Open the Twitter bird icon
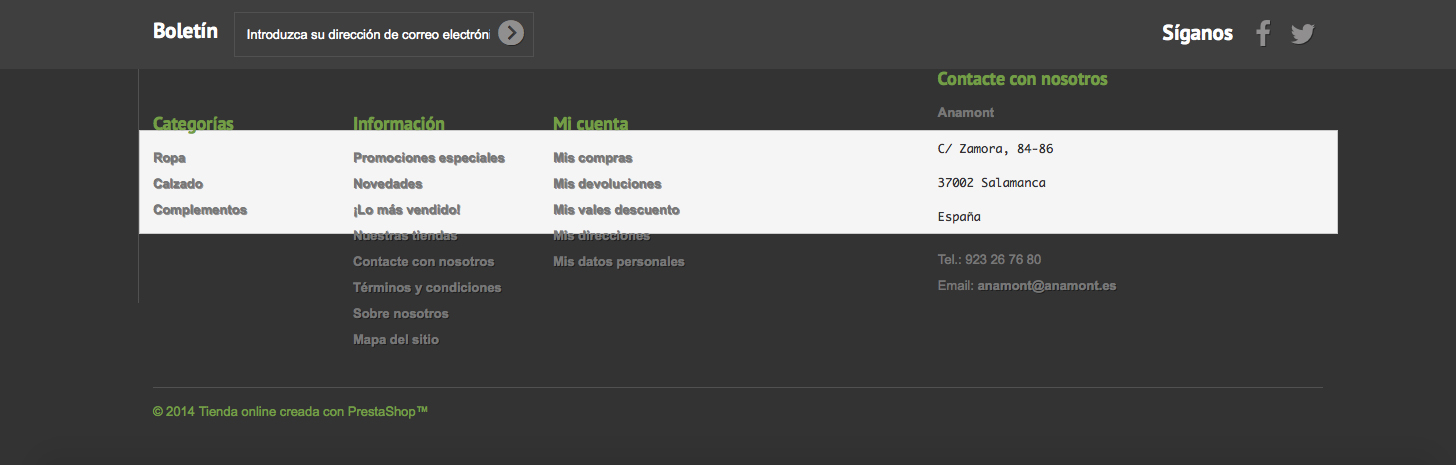Image resolution: width=1456 pixels, height=465 pixels. [1302, 34]
